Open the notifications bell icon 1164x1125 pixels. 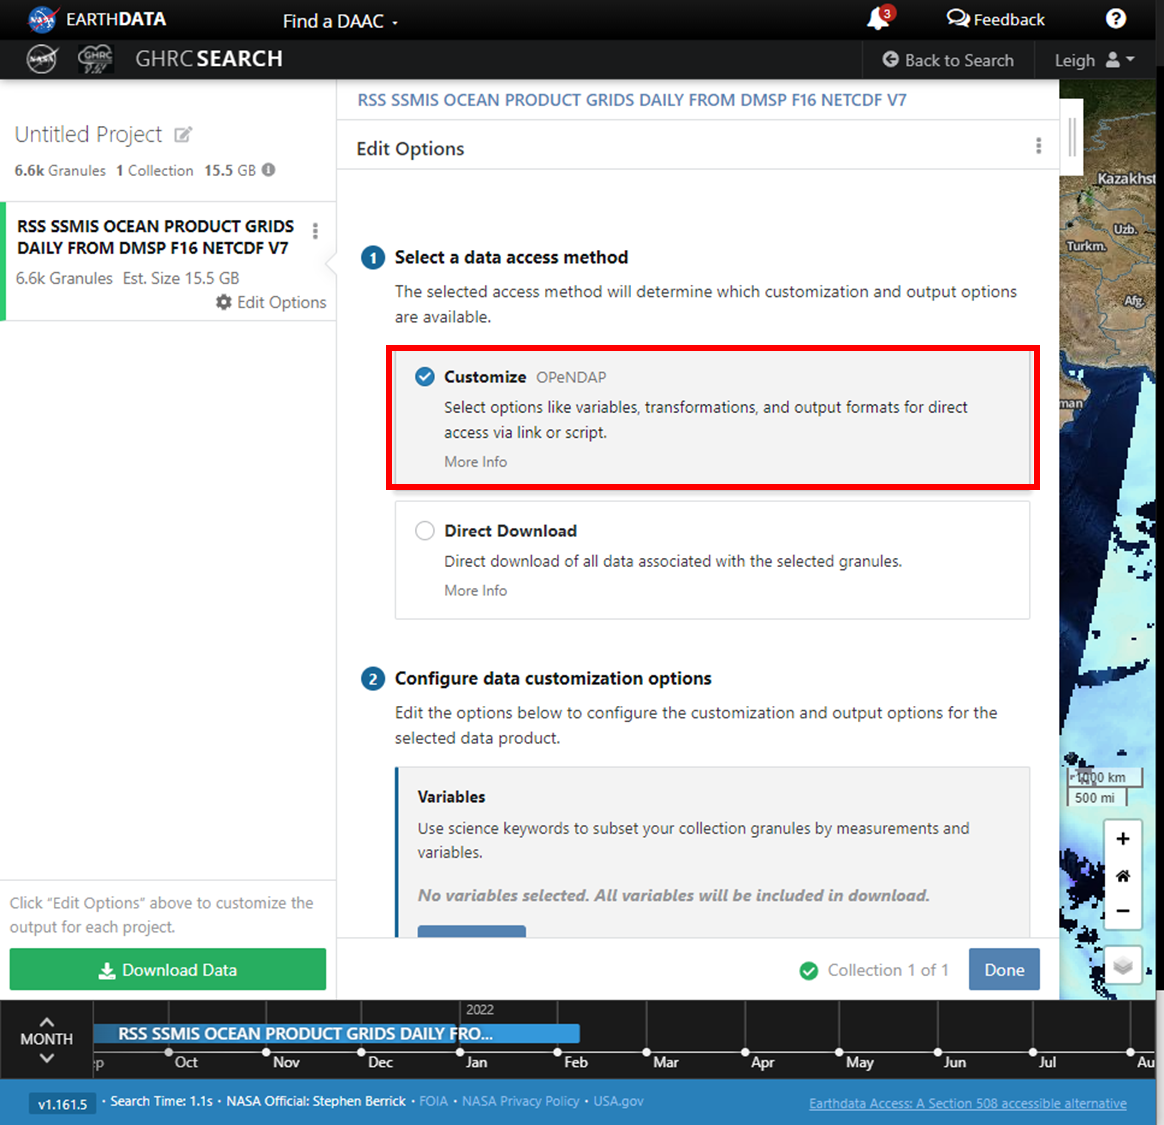878,19
